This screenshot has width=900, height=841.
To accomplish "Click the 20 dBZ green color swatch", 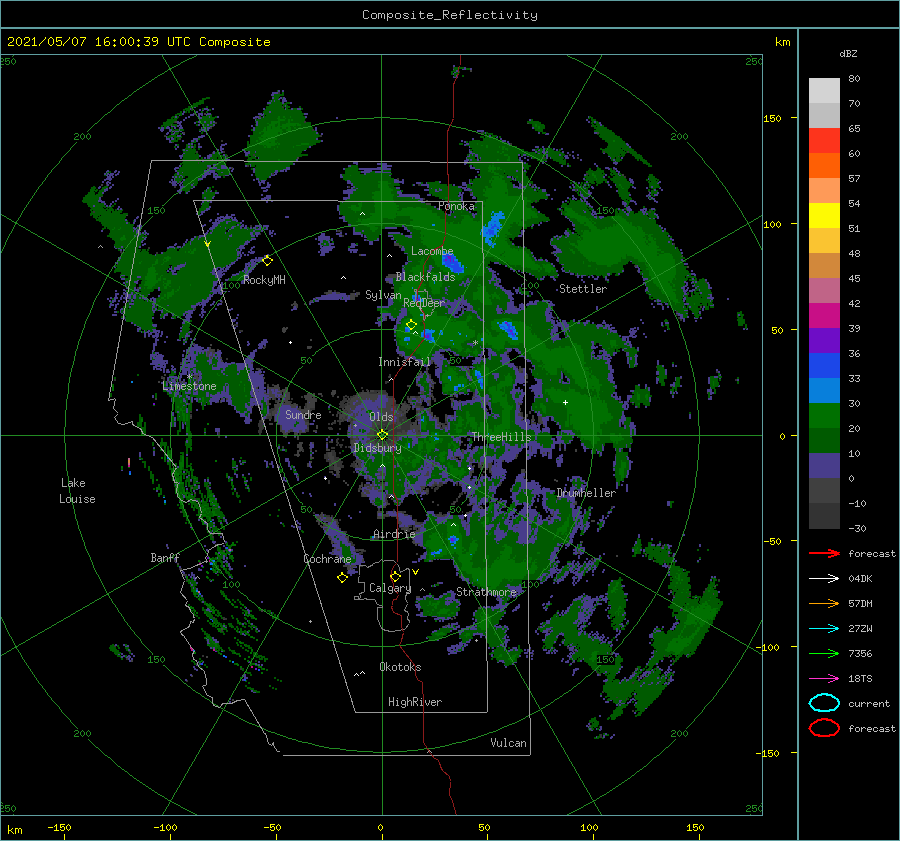I will pos(824,441).
